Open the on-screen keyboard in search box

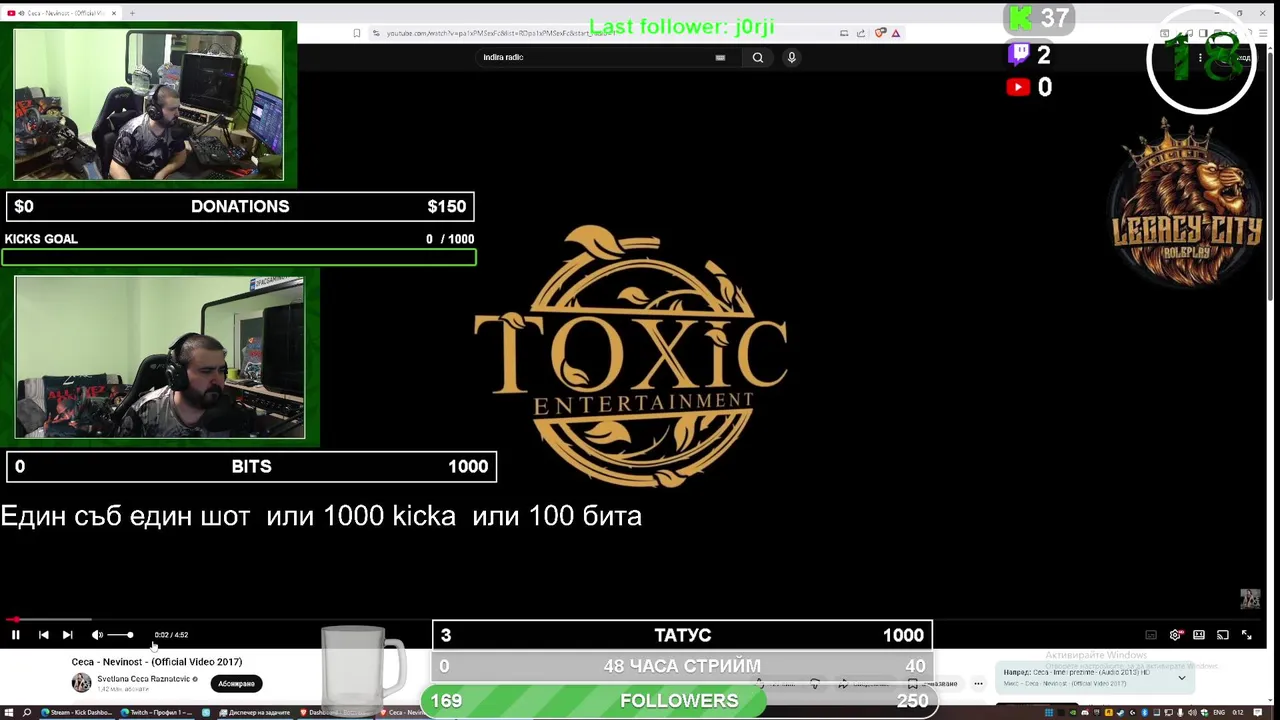(x=720, y=57)
